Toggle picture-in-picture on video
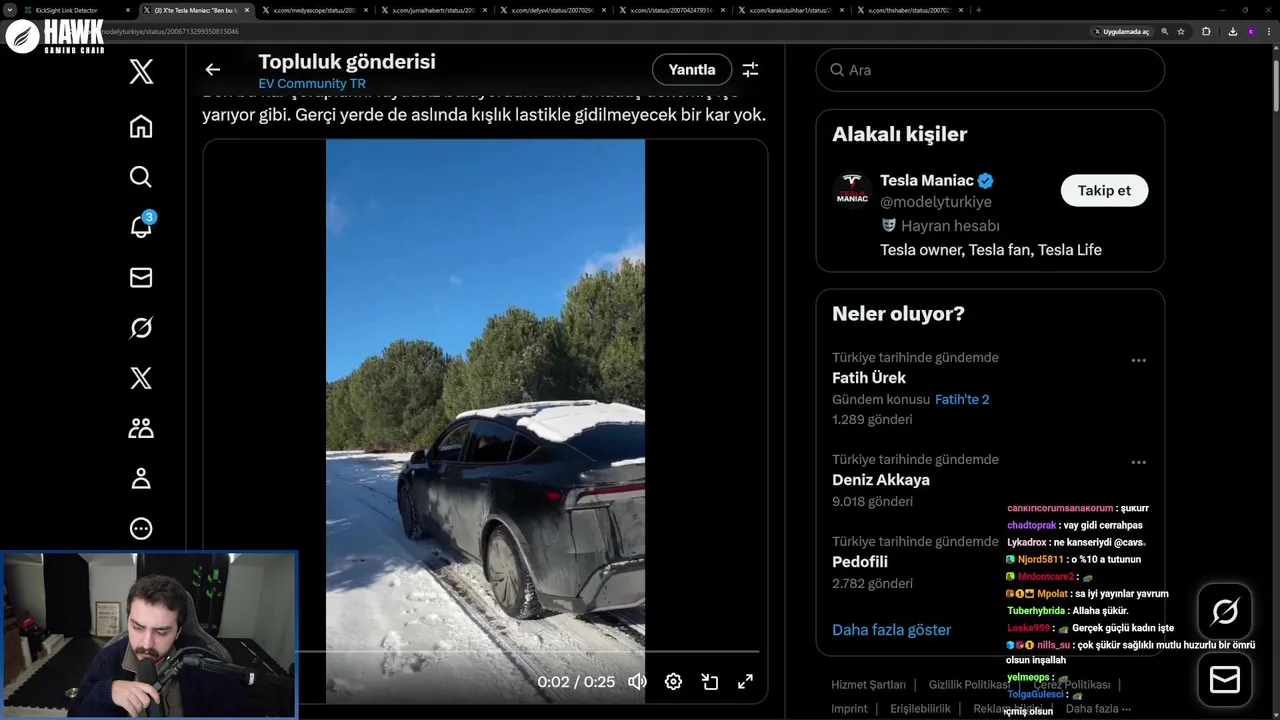This screenshot has height=720, width=1280. [x=709, y=681]
